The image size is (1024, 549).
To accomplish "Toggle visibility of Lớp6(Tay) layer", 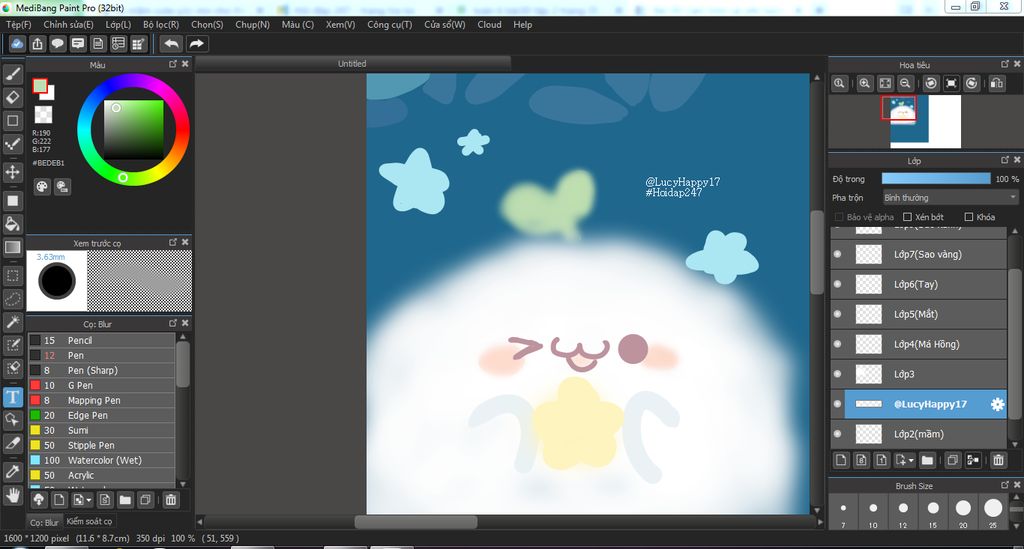I will point(838,285).
